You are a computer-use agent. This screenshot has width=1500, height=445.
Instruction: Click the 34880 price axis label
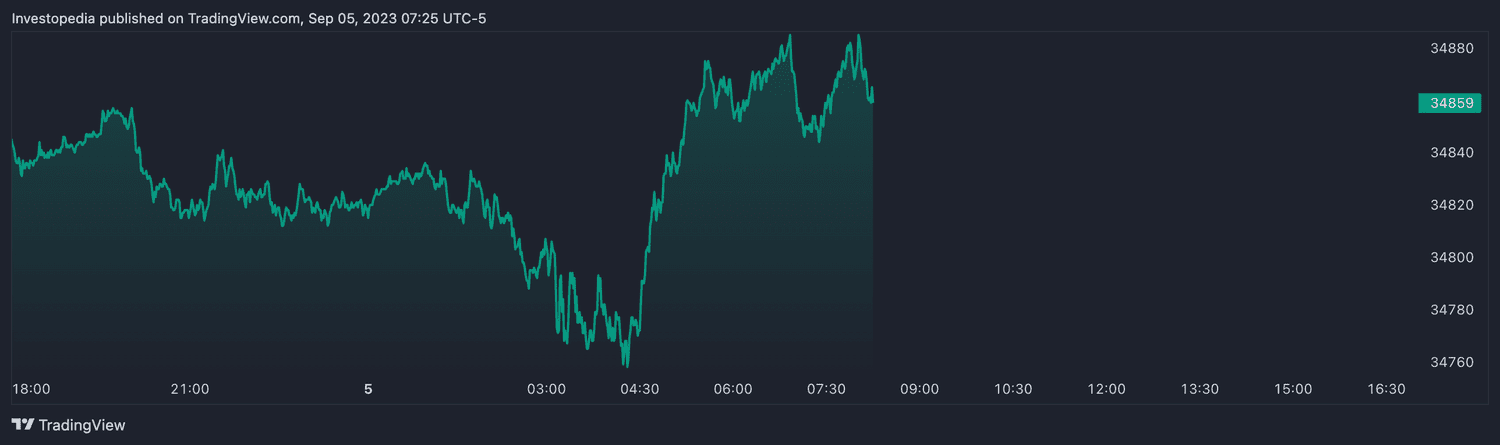pyautogui.click(x=1450, y=48)
